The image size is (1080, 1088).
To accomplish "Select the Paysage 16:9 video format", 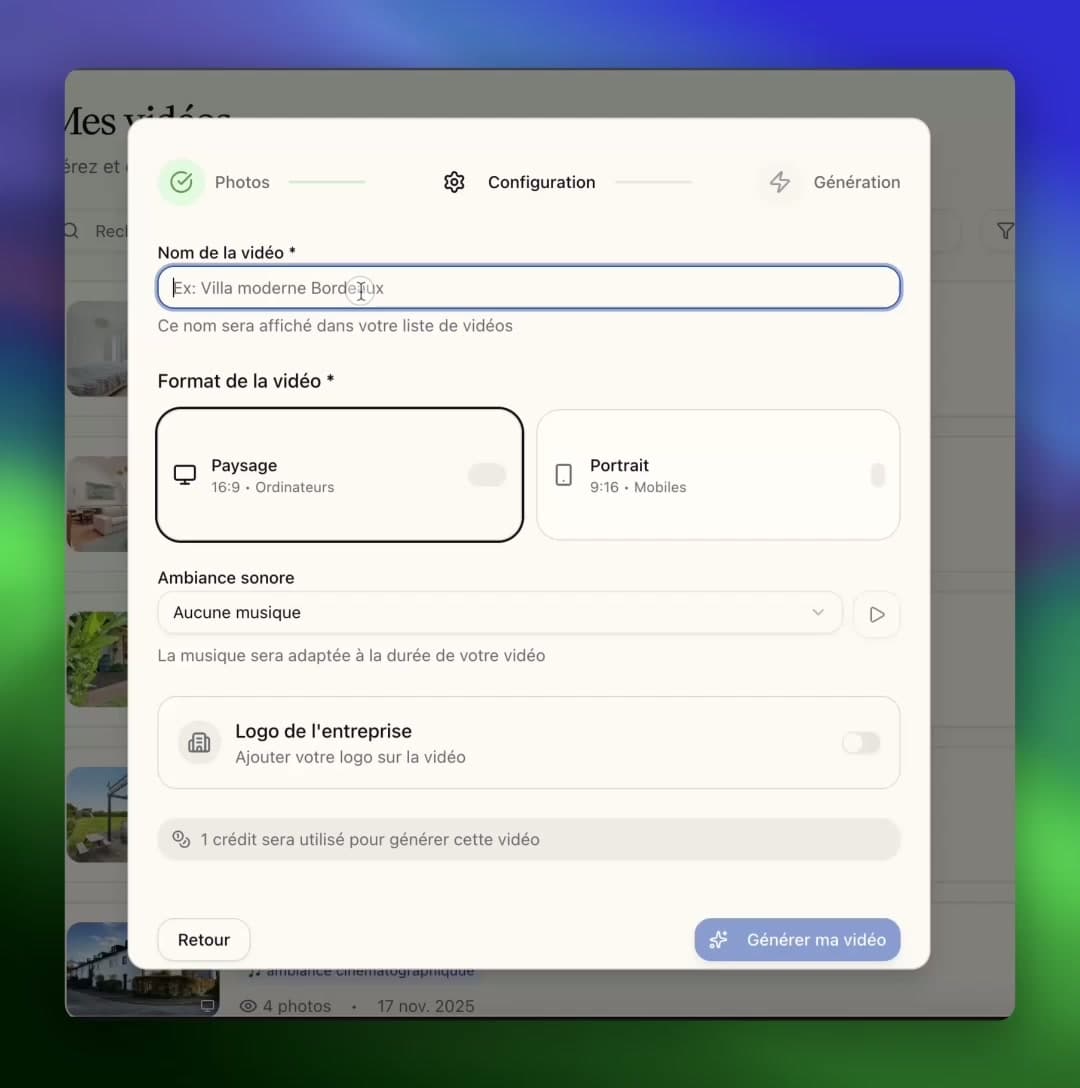I will (x=339, y=475).
